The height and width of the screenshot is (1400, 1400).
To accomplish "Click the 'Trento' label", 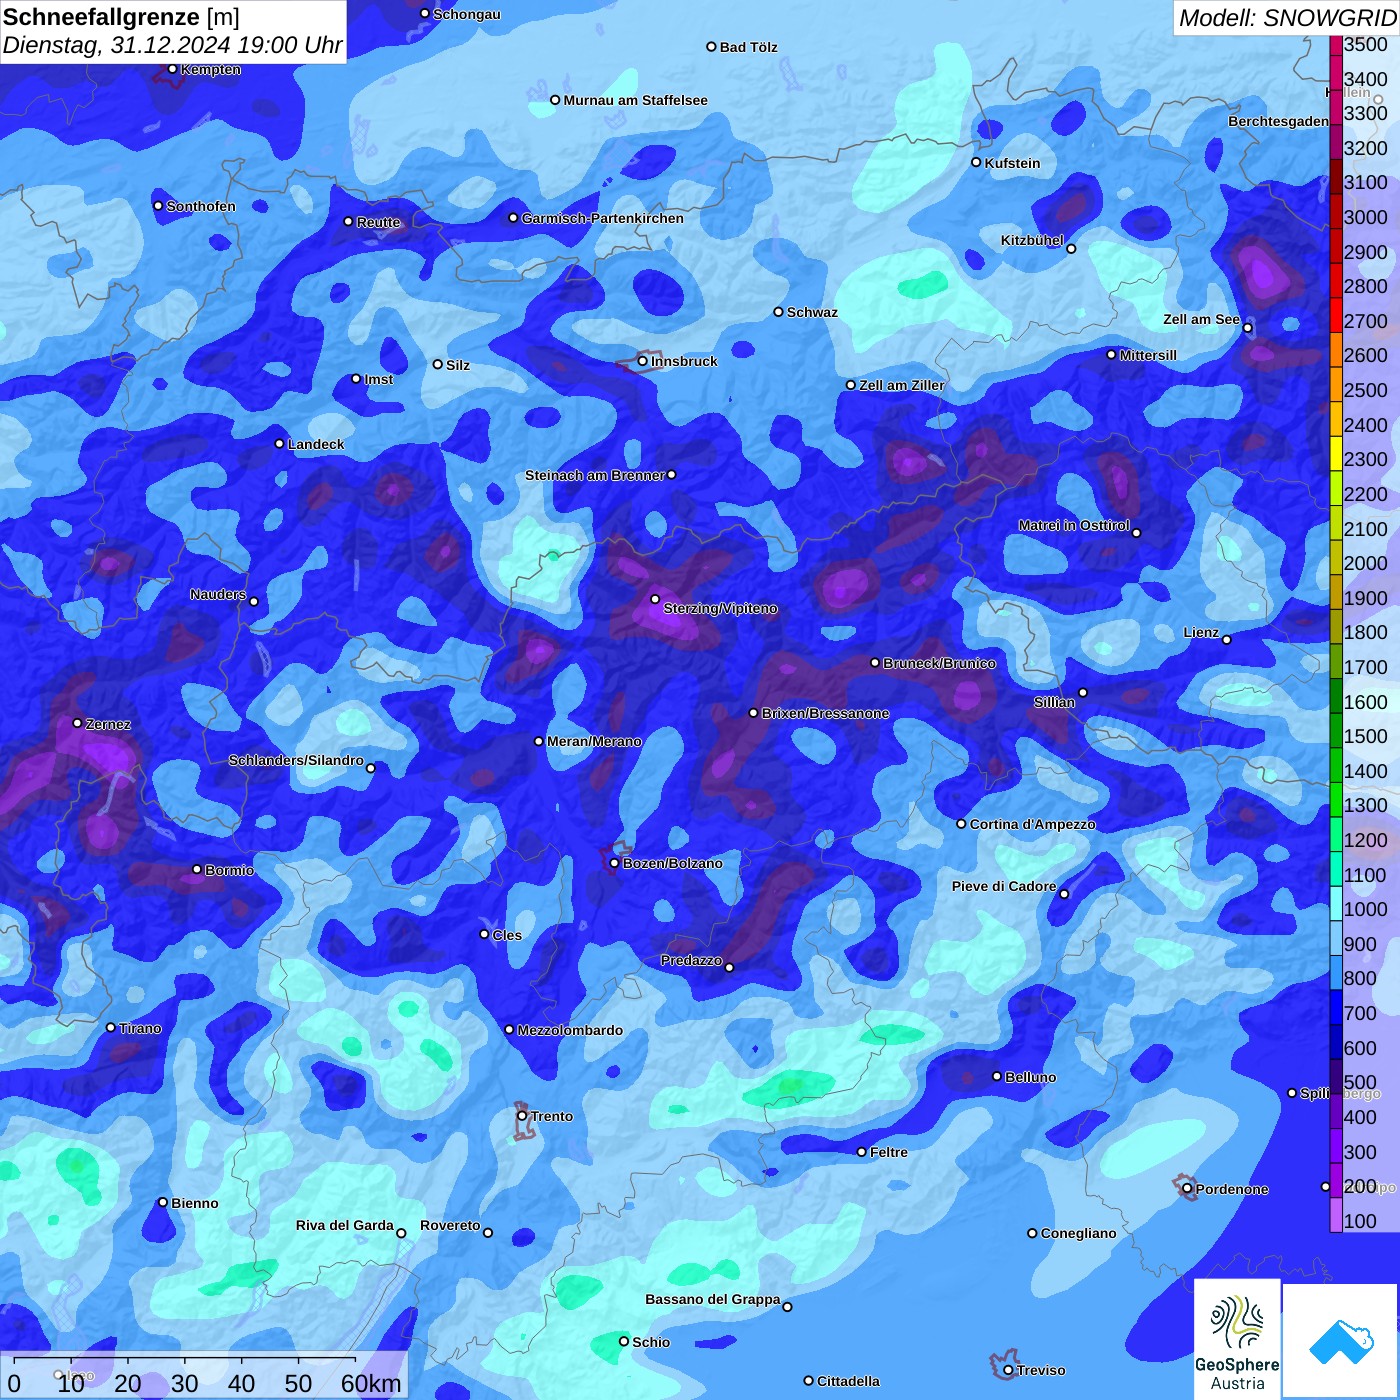I will click(552, 1116).
